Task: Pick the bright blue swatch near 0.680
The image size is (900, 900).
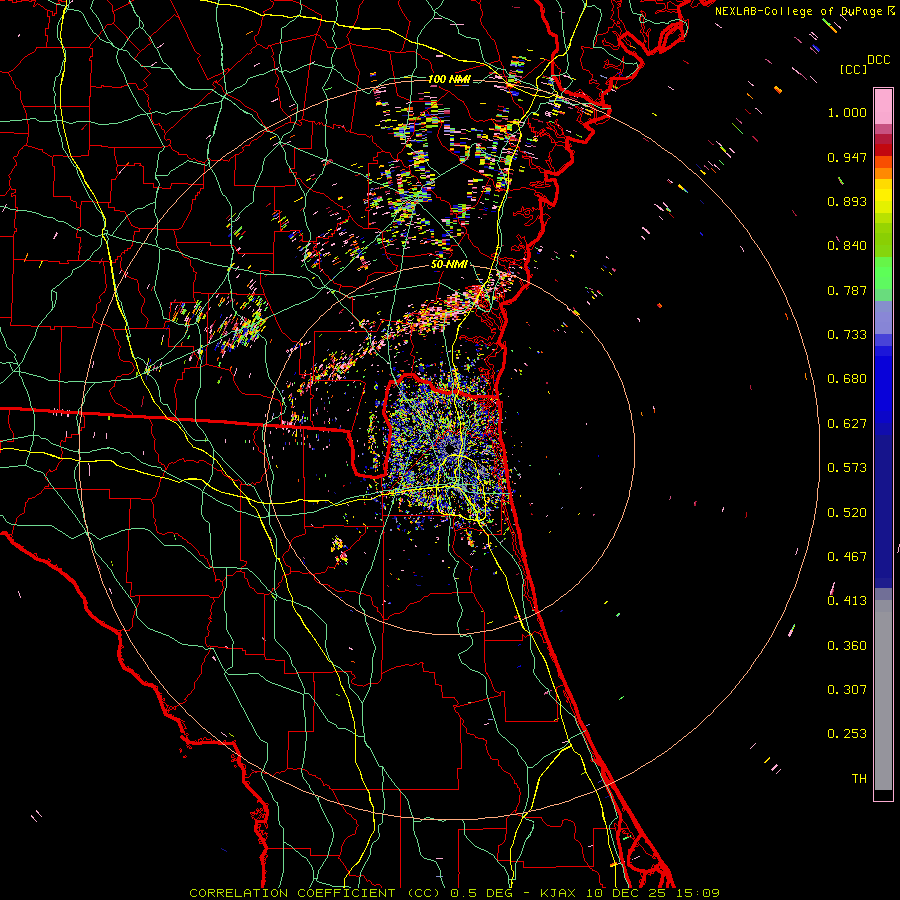Action: pos(883,382)
